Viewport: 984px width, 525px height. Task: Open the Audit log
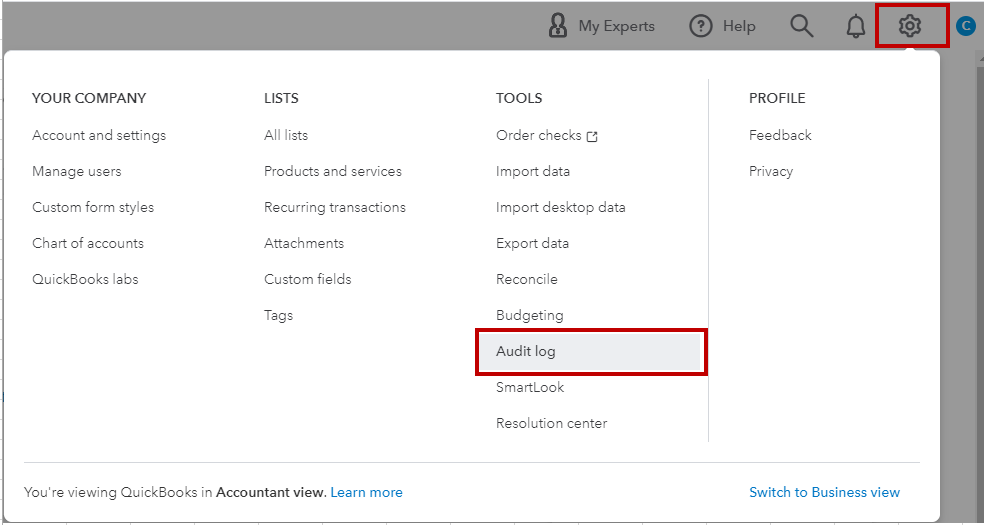tap(590, 352)
